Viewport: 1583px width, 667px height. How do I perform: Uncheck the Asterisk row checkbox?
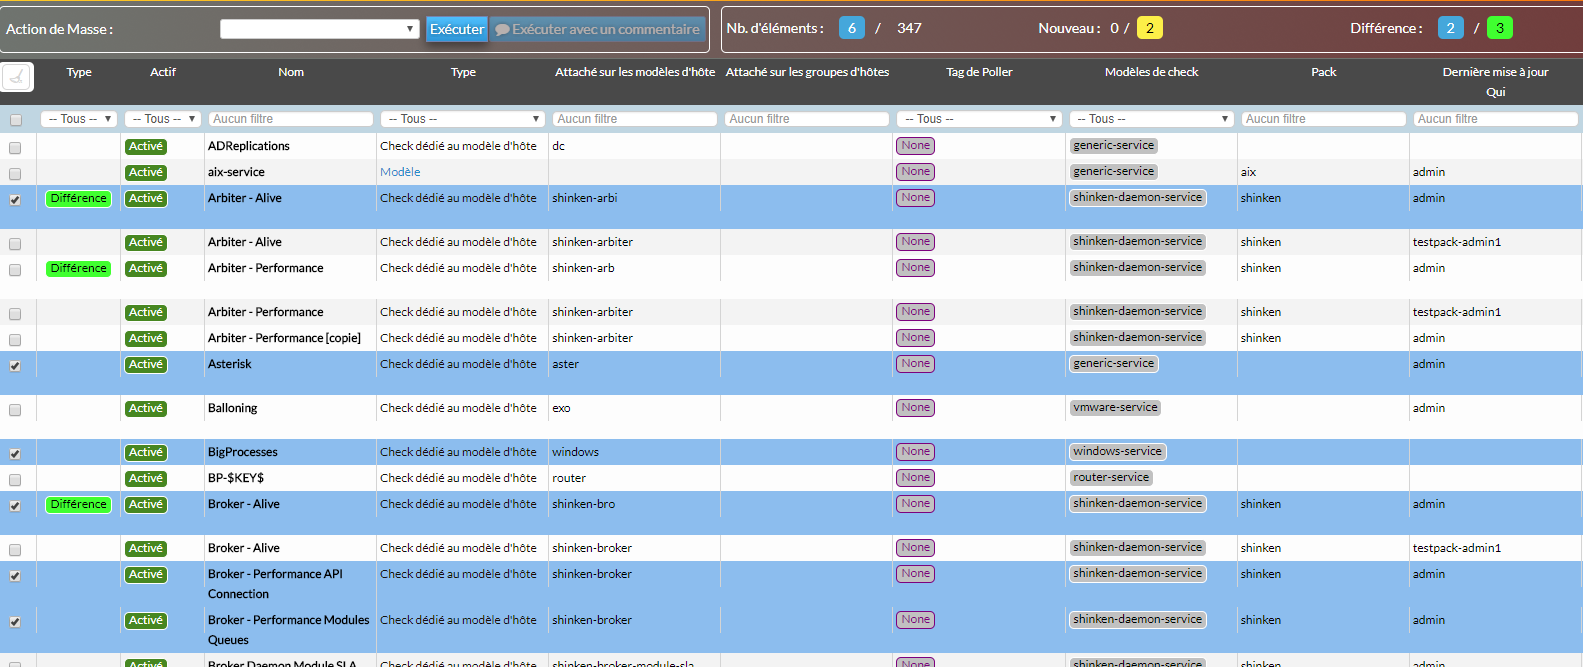tap(15, 366)
